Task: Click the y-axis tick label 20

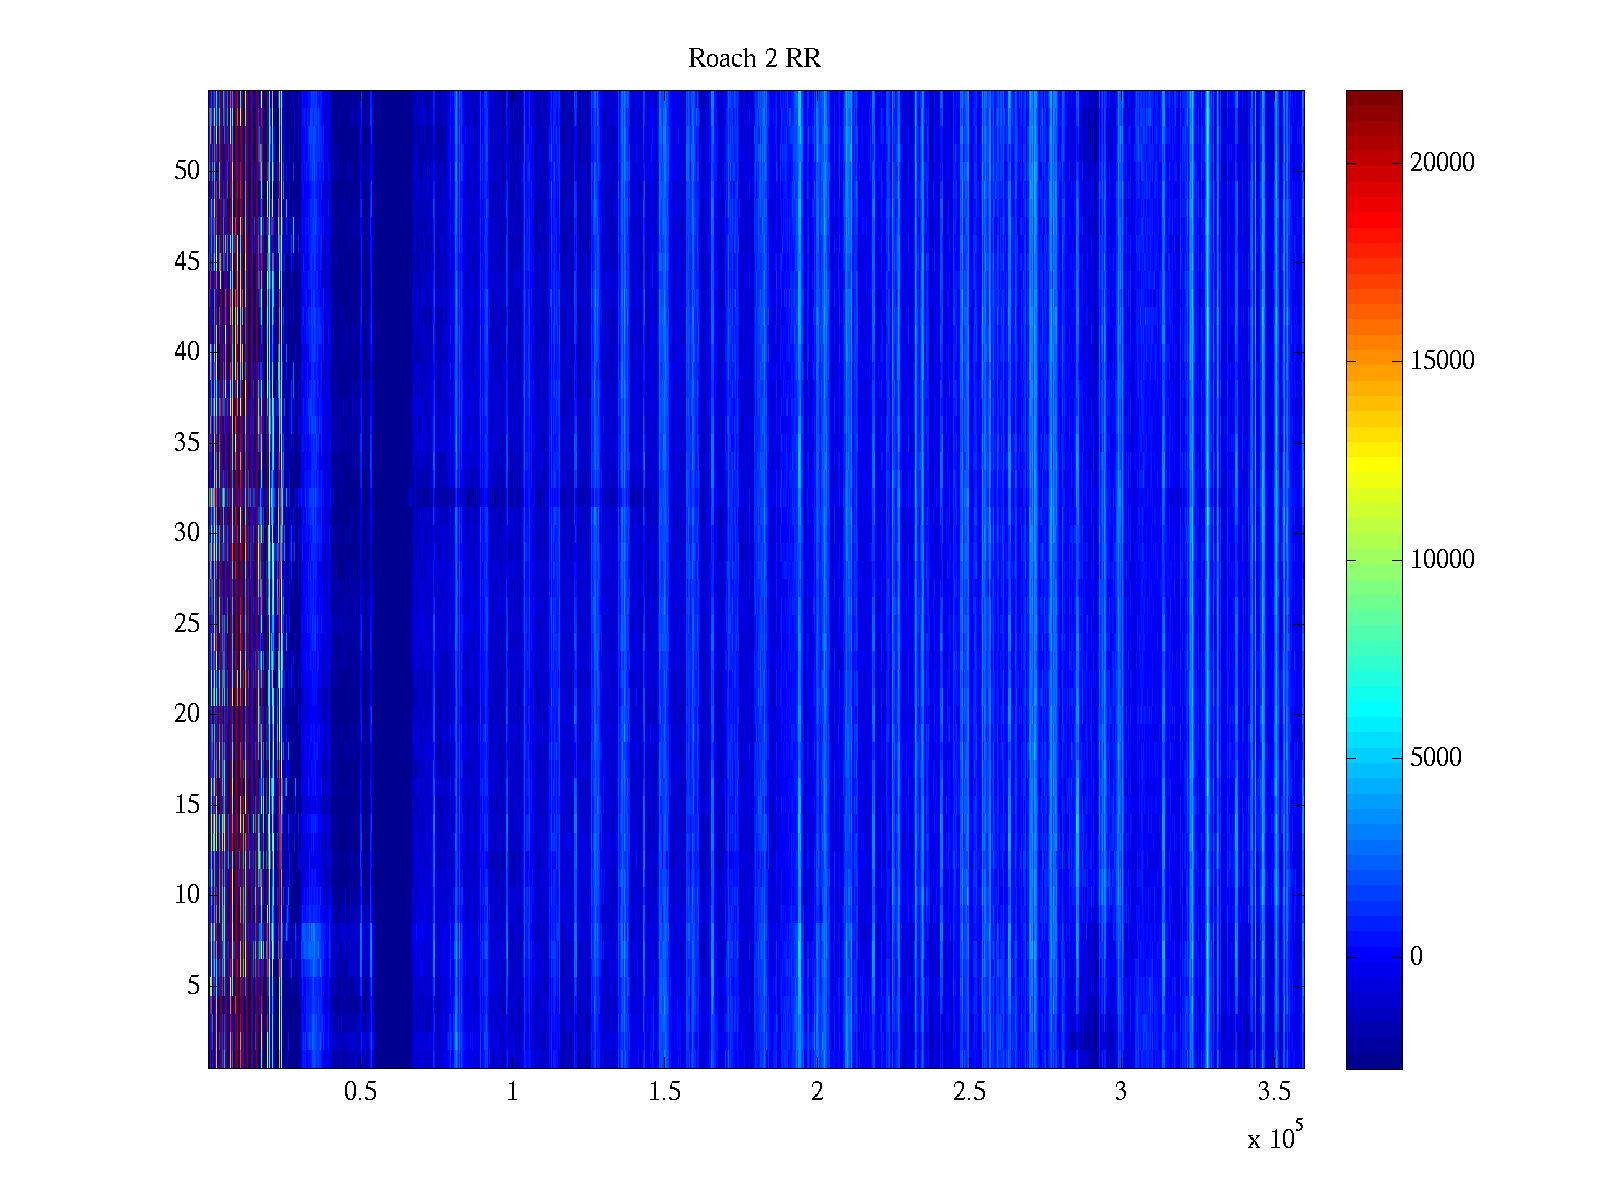Action: [187, 714]
